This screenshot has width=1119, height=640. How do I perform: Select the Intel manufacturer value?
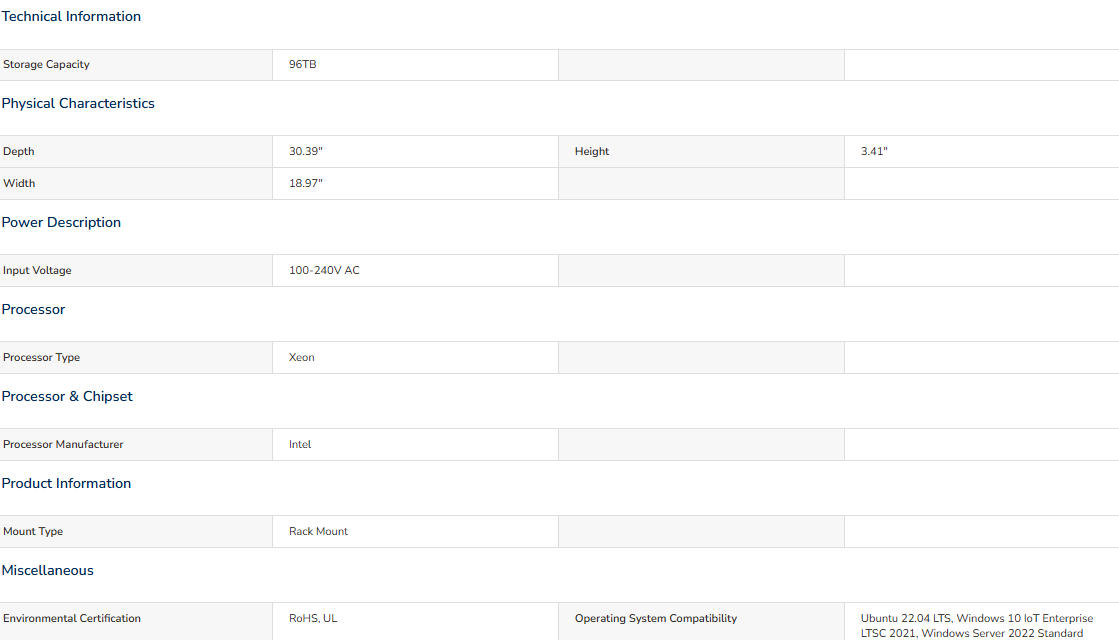[x=300, y=445]
